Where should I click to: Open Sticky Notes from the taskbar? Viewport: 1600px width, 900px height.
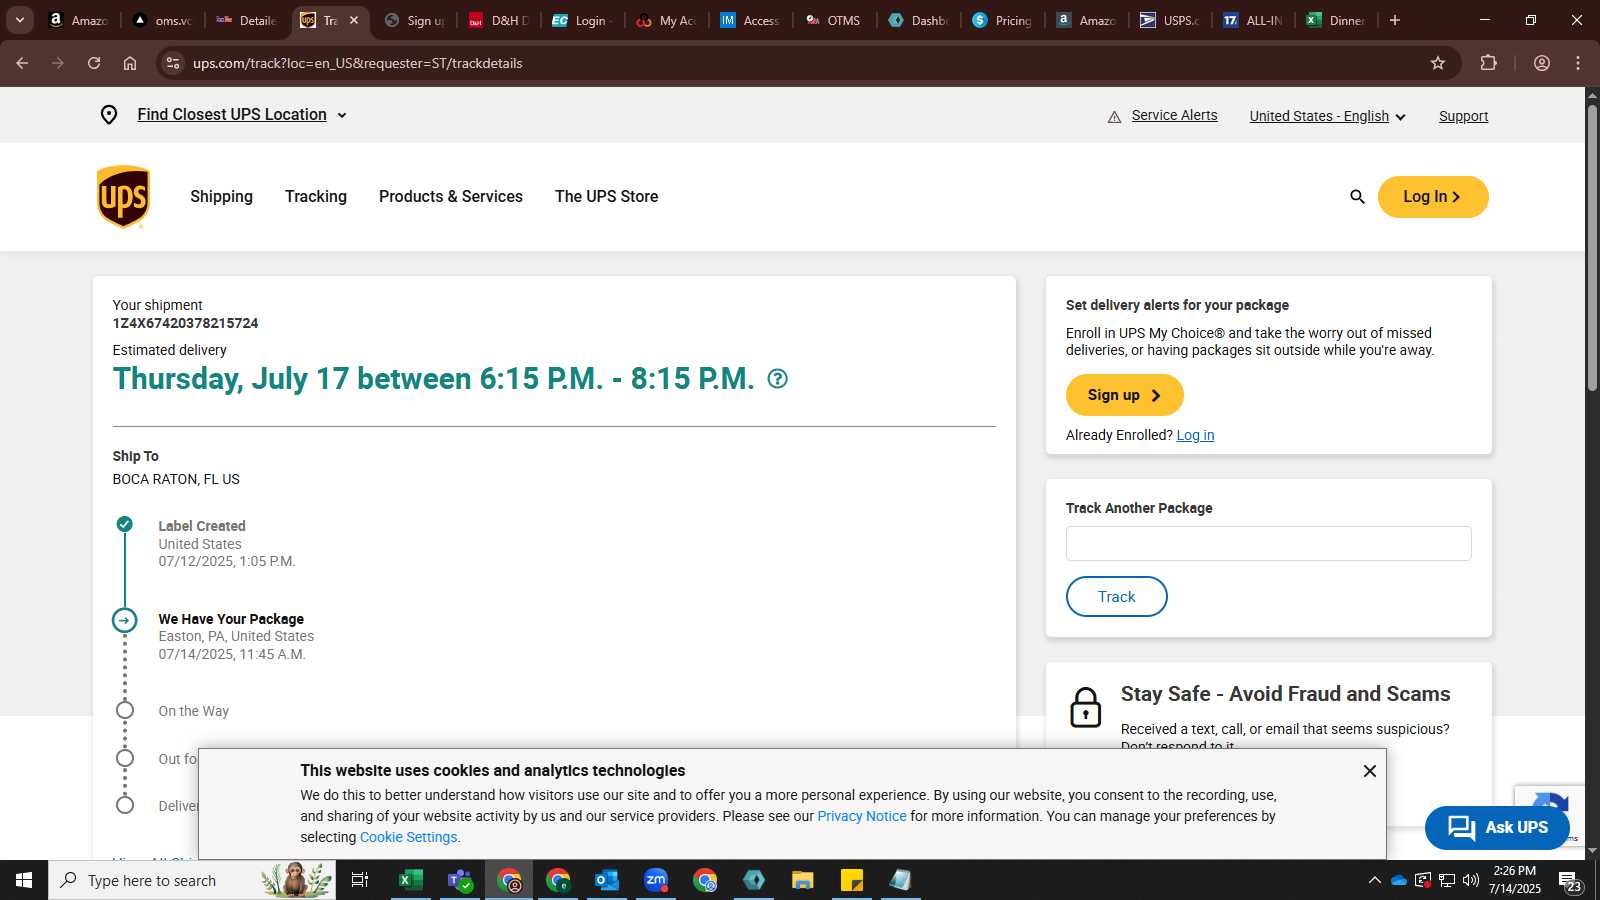pos(852,880)
